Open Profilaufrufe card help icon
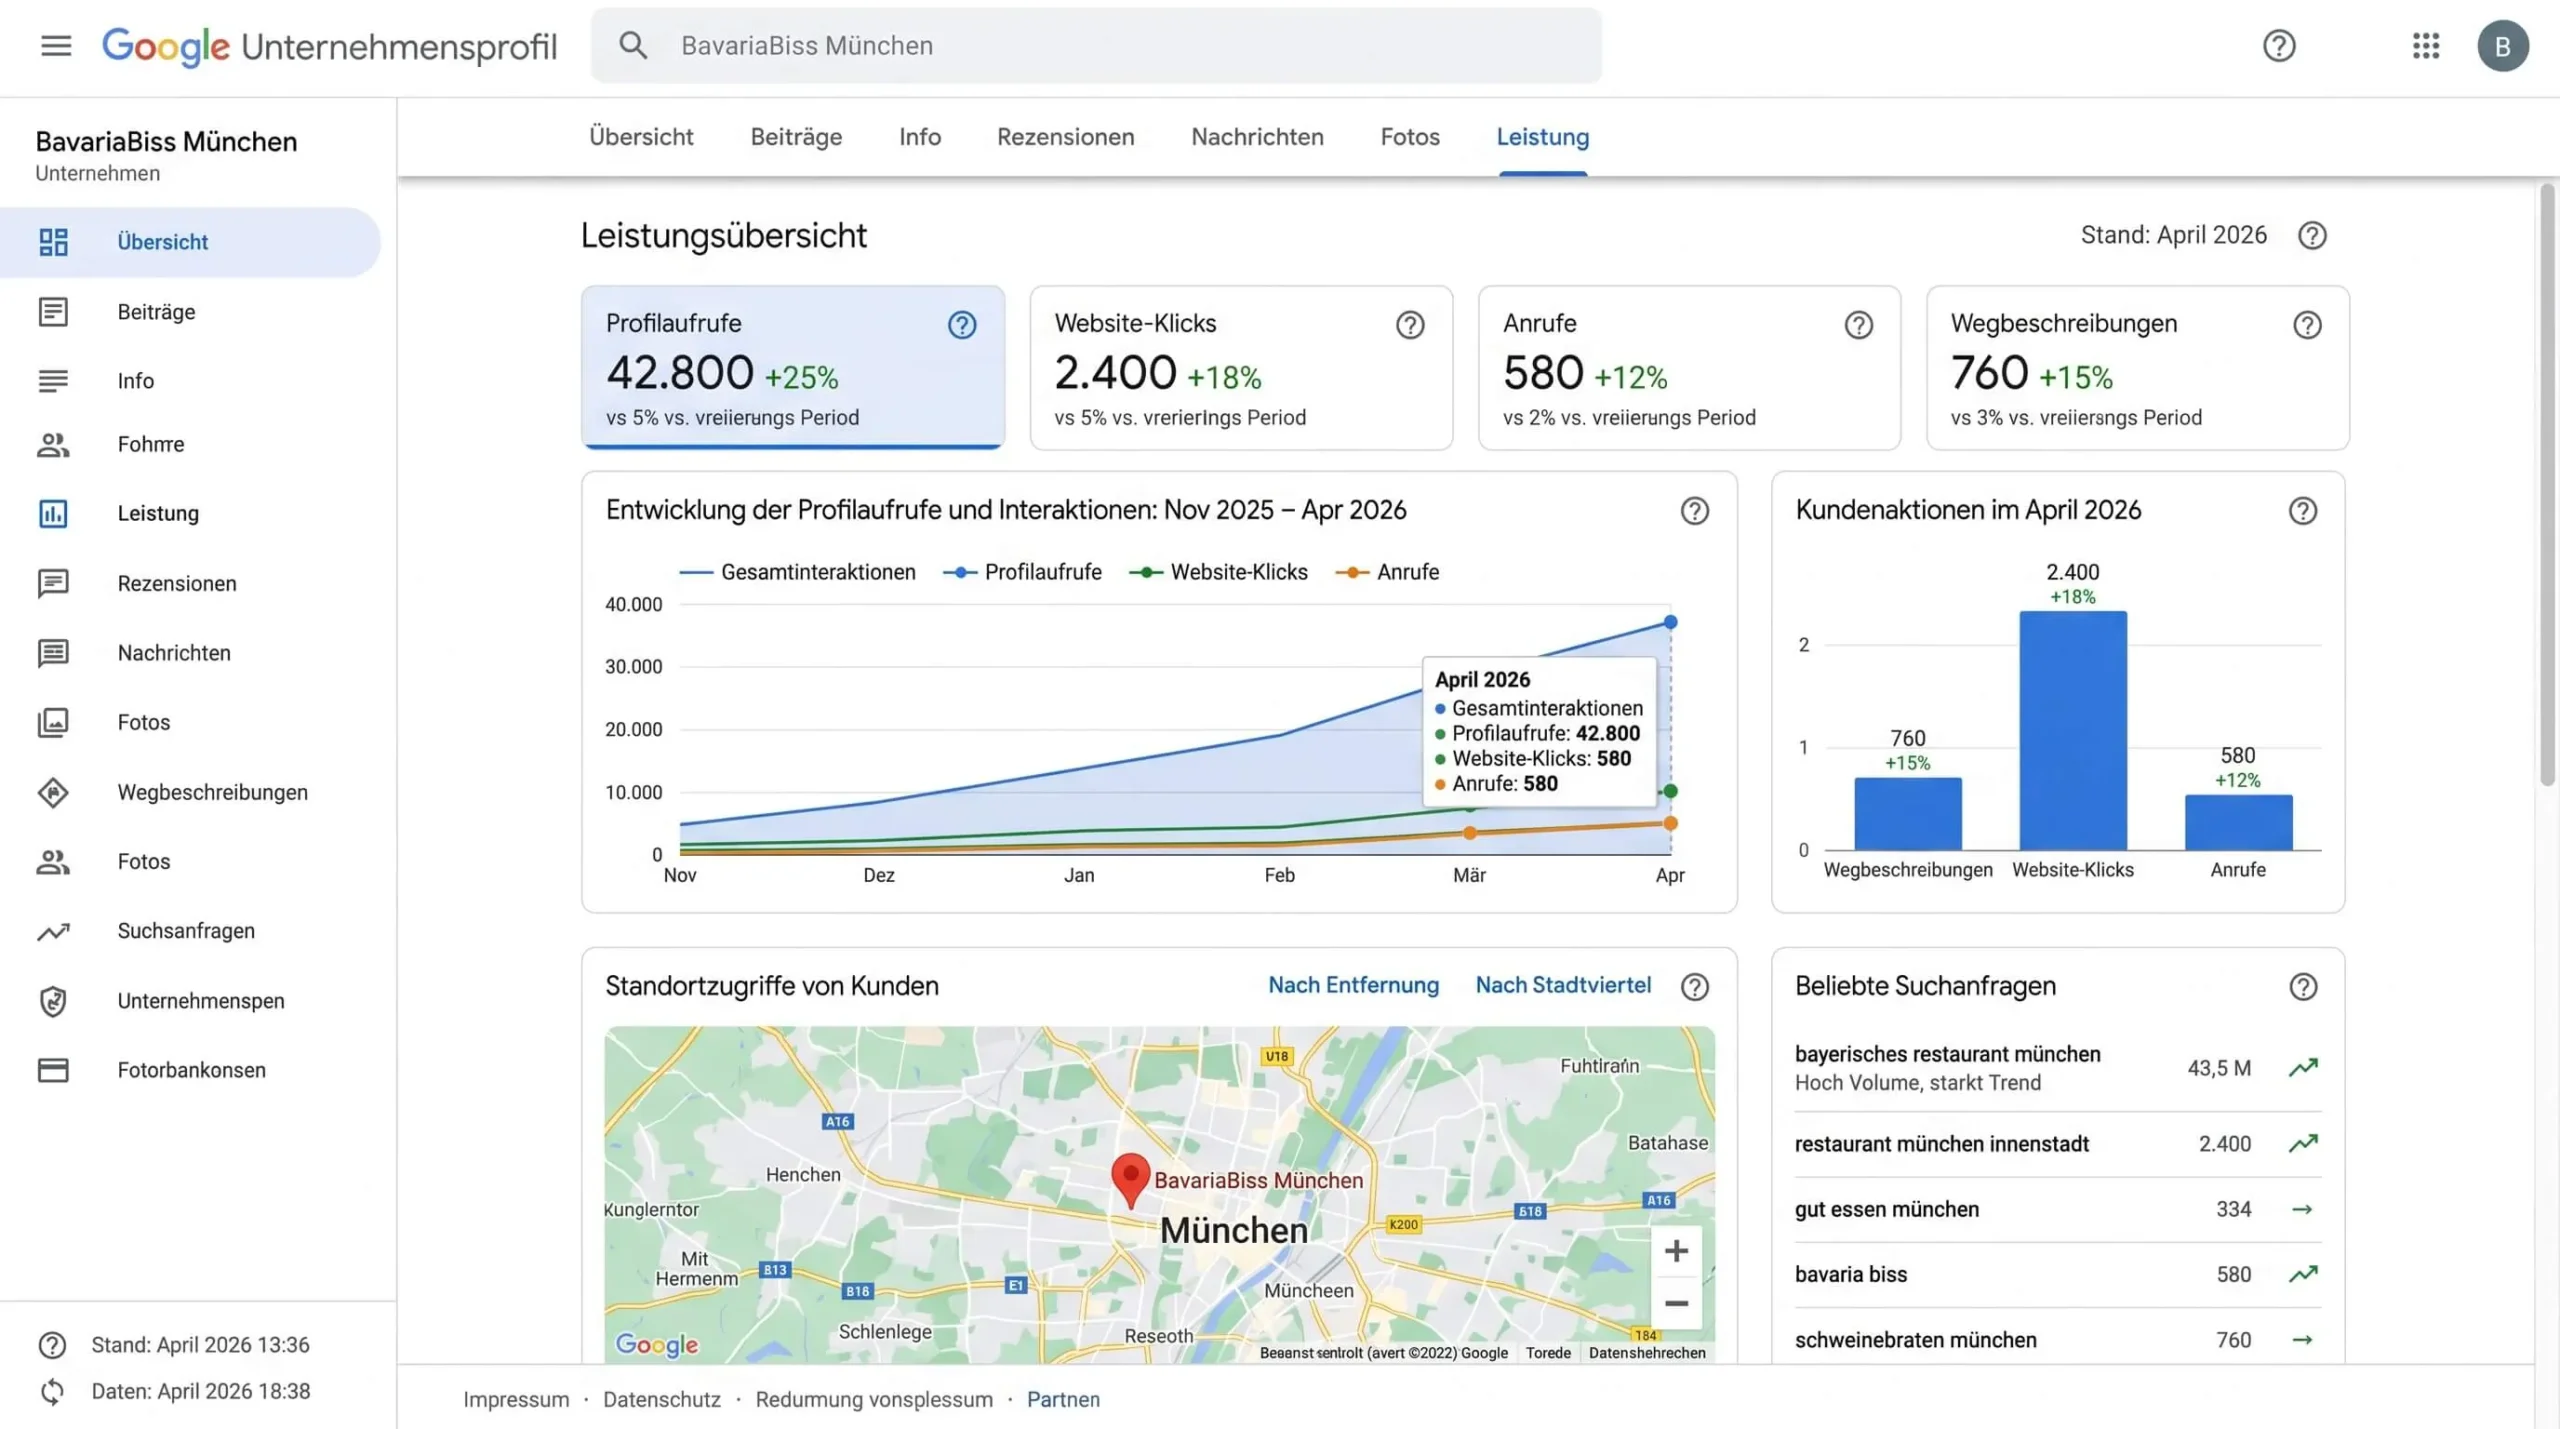This screenshot has width=2560, height=1429. [962, 325]
